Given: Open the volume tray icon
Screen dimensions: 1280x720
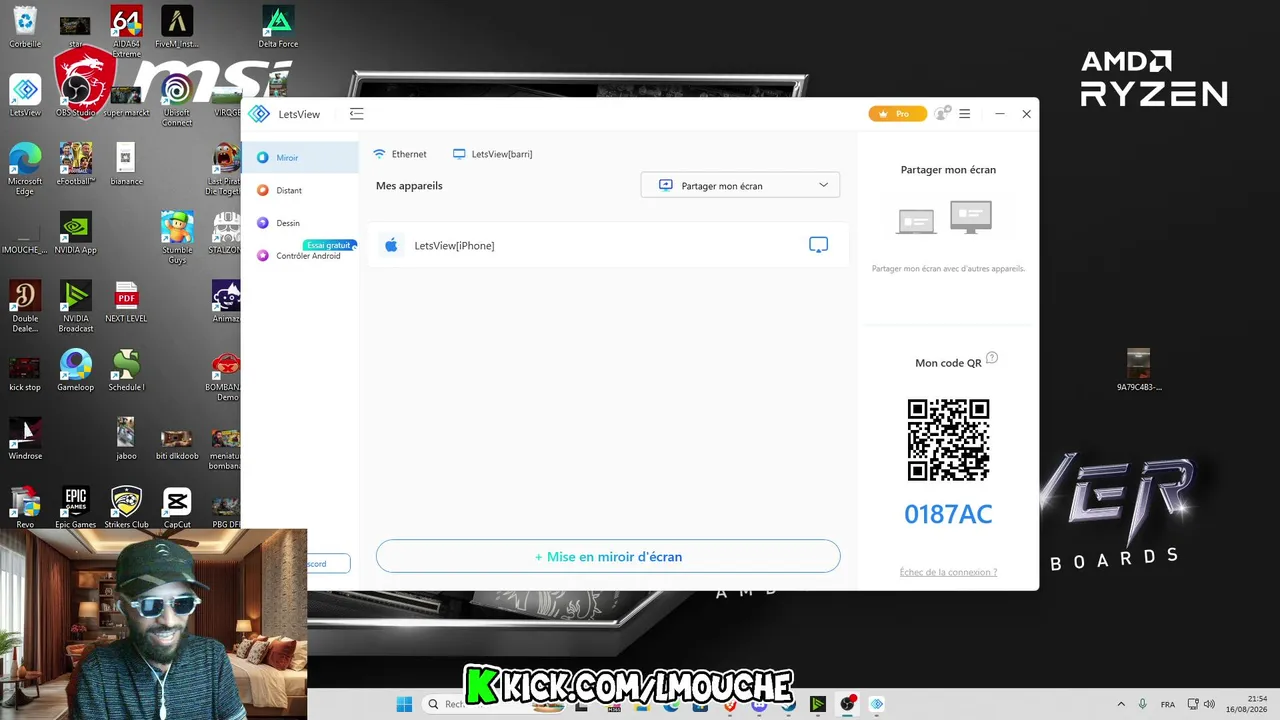Looking at the screenshot, I should pos(1210,704).
